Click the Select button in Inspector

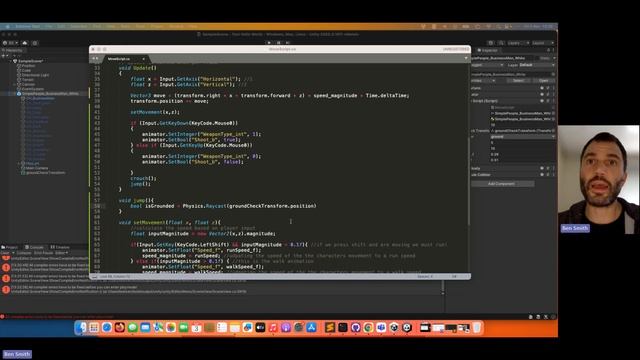click(x=518, y=80)
